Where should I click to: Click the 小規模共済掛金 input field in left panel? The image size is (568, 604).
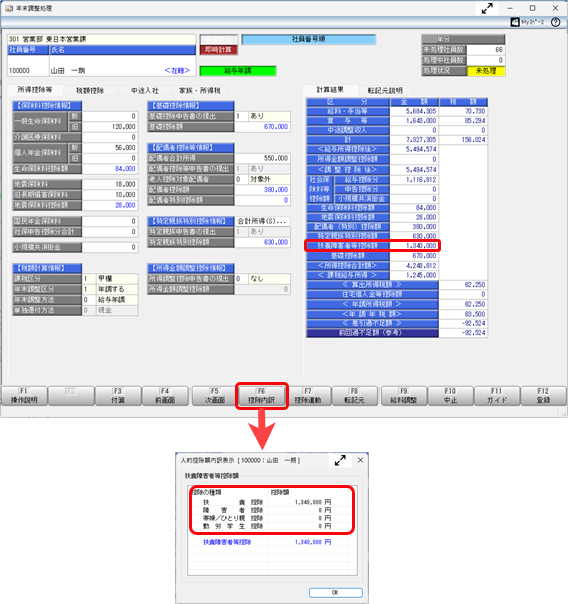click(x=109, y=247)
